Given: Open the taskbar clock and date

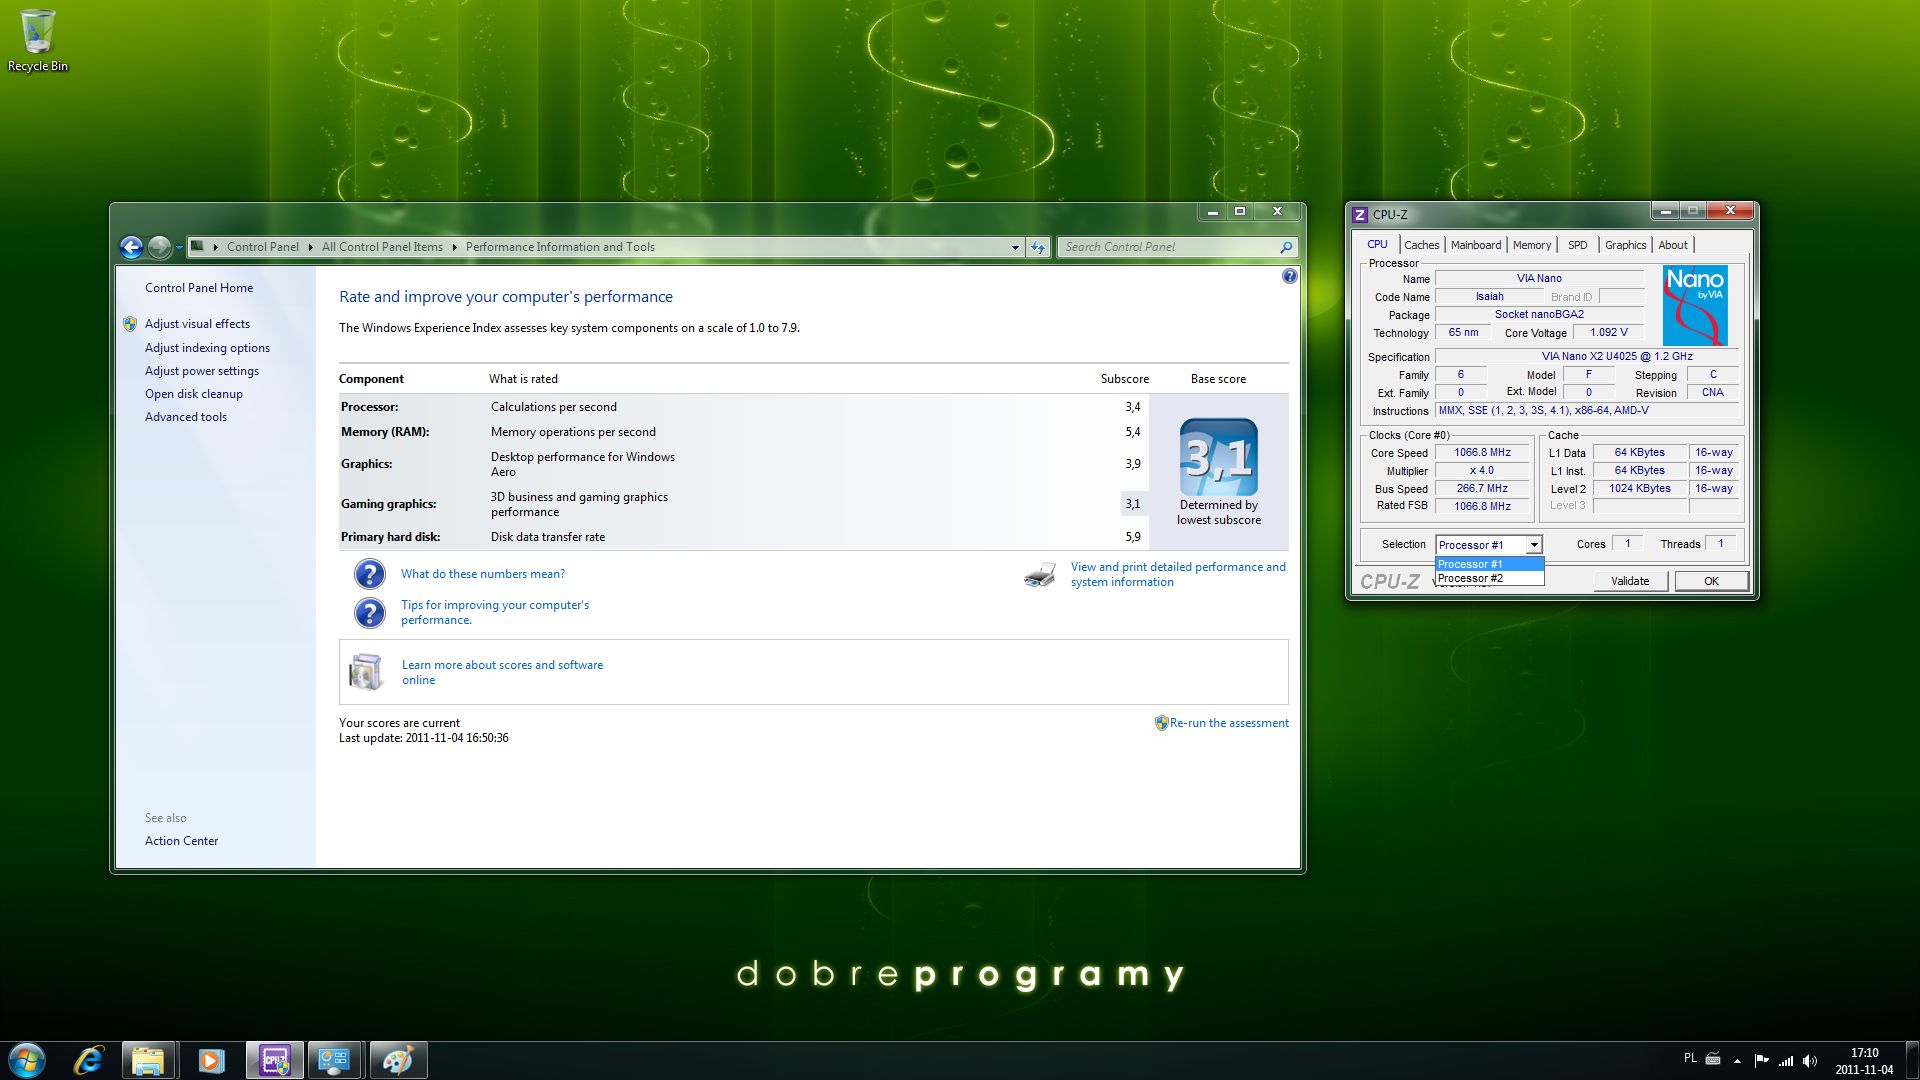Looking at the screenshot, I should (1864, 1061).
